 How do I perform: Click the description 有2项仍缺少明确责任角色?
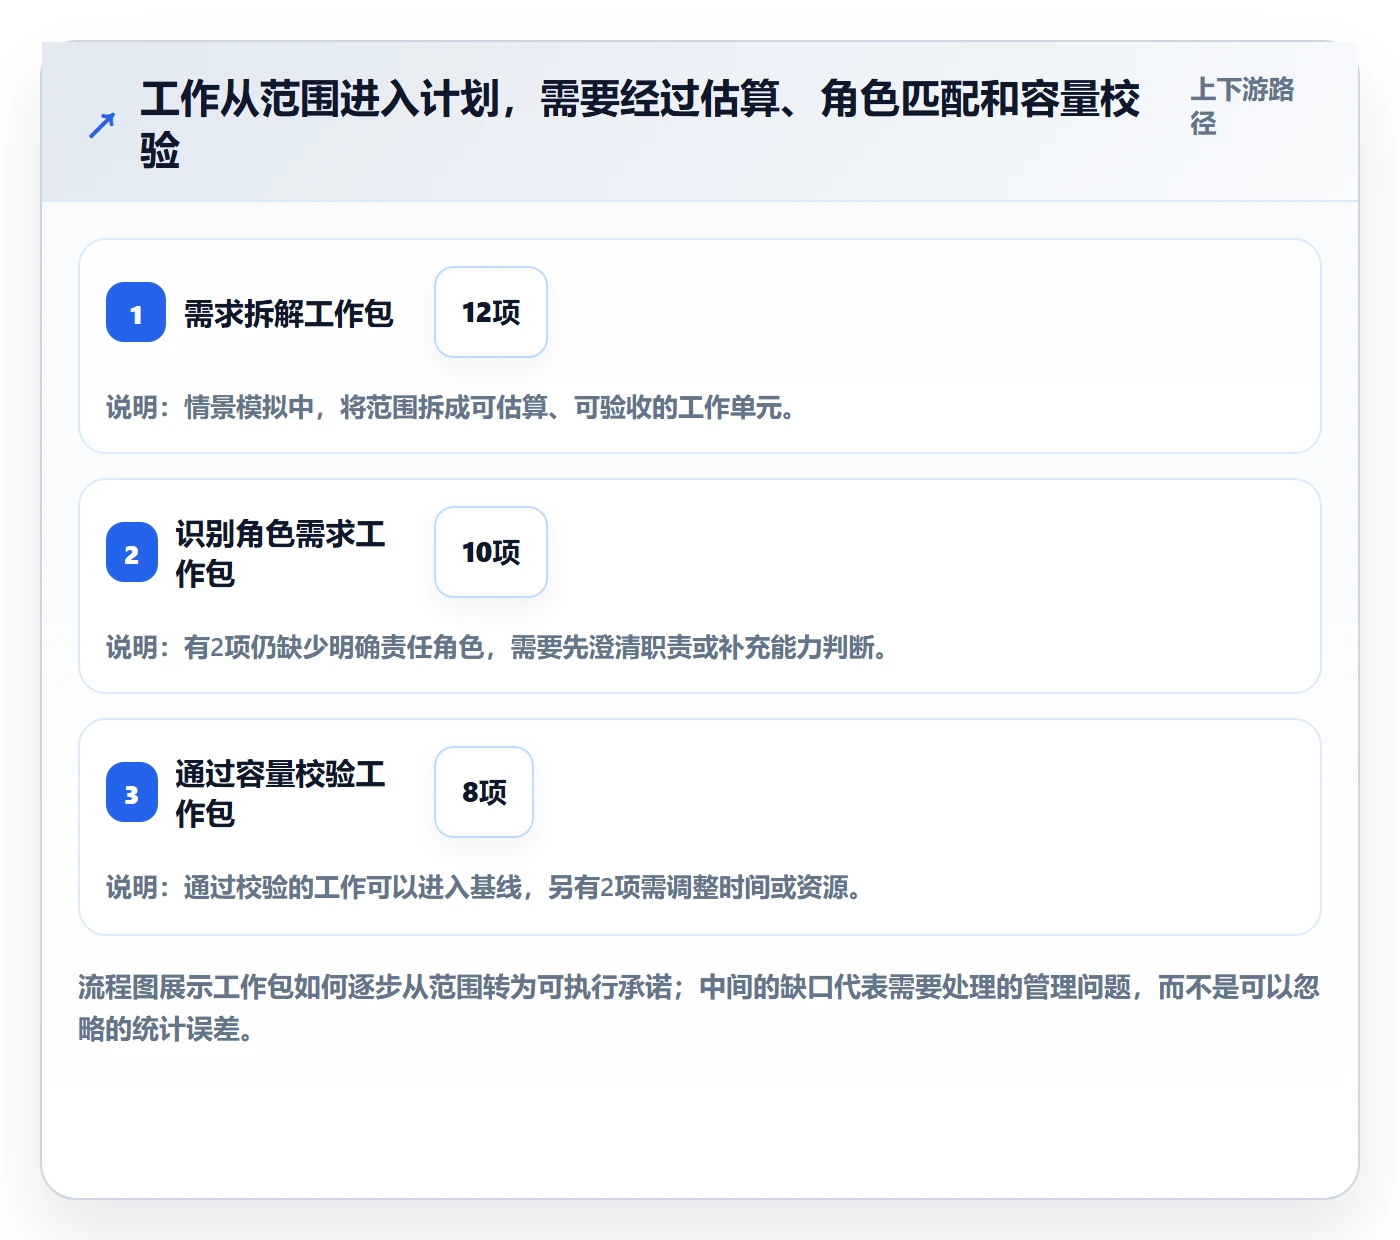click(x=497, y=647)
